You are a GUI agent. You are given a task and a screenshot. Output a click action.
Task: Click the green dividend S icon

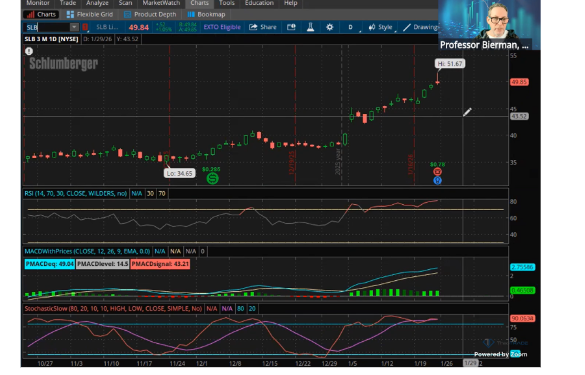pos(212,178)
